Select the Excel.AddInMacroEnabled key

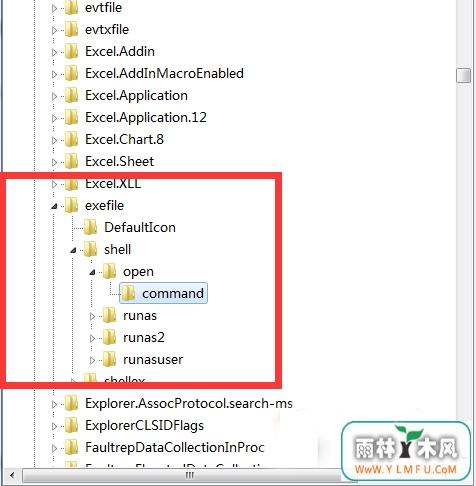164,73
